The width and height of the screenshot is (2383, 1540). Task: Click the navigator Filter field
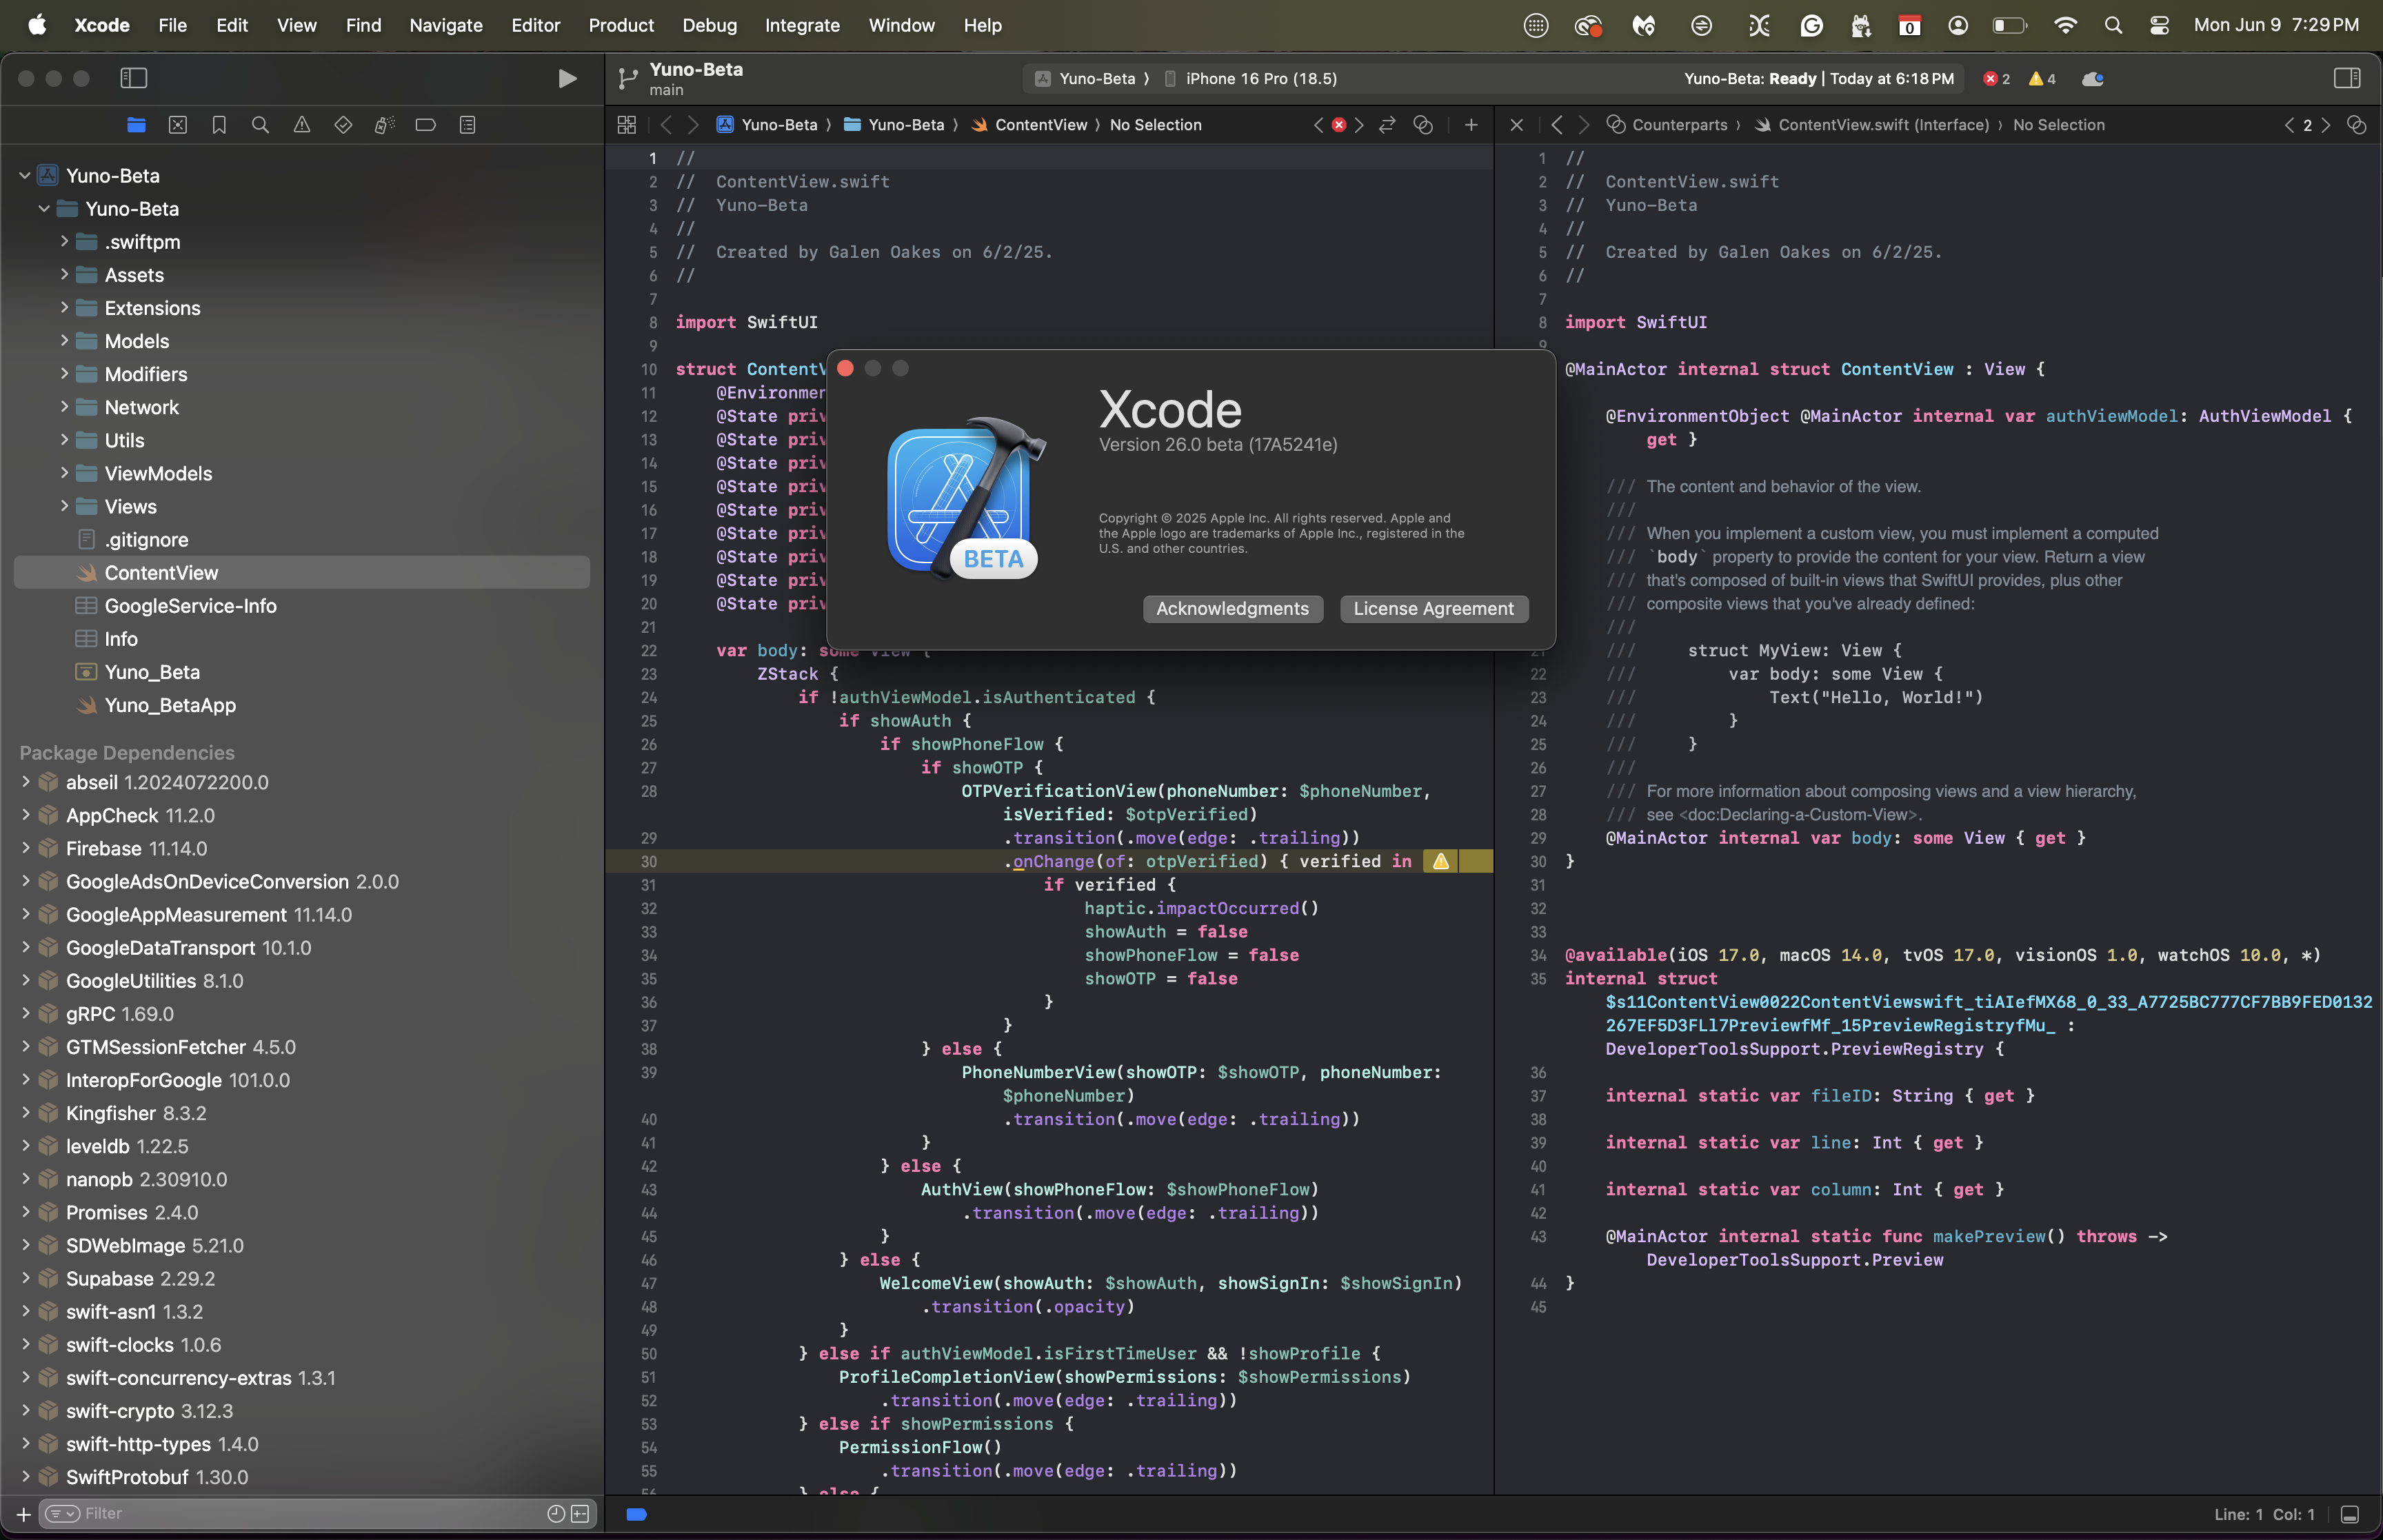300,1513
